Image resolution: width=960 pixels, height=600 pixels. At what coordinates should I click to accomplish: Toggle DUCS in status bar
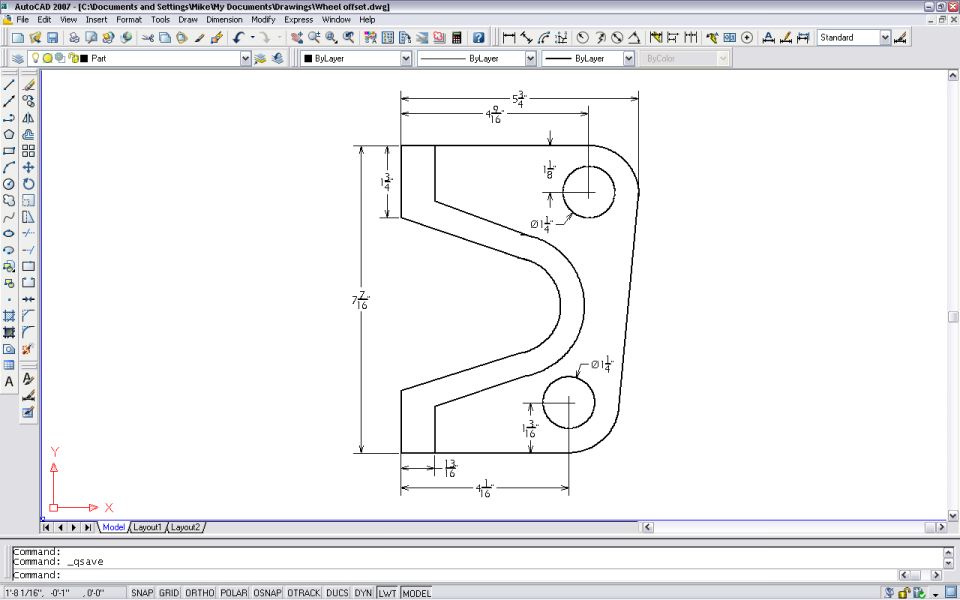click(x=337, y=593)
